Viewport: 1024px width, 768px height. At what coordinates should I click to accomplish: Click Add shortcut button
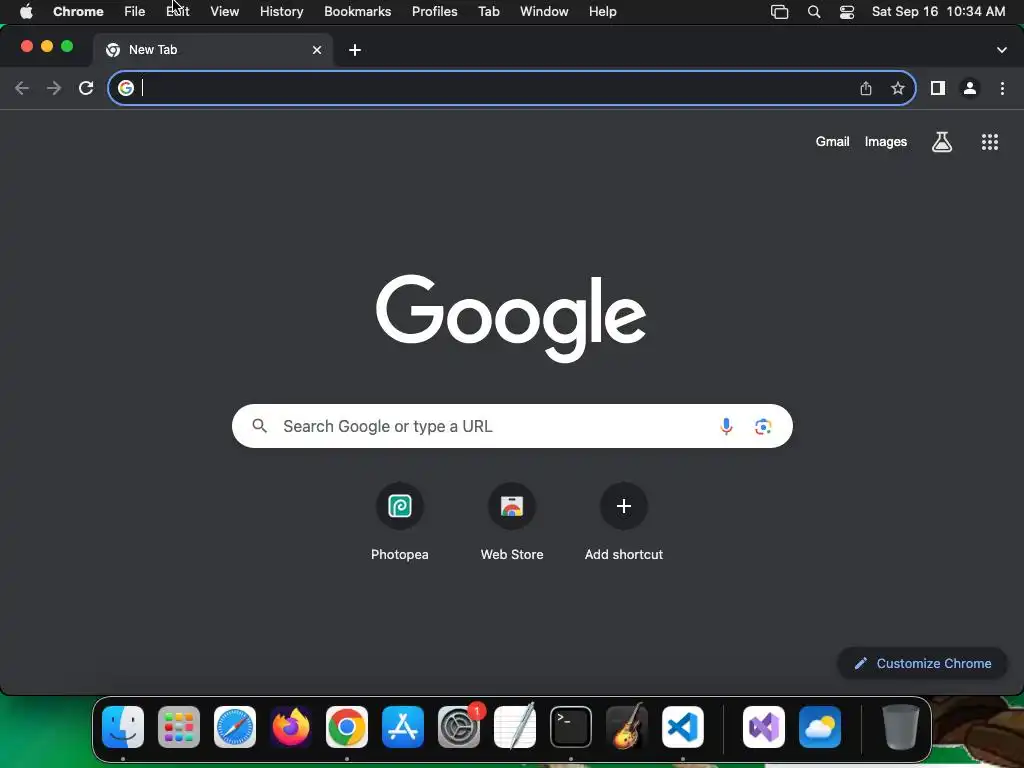click(x=624, y=506)
